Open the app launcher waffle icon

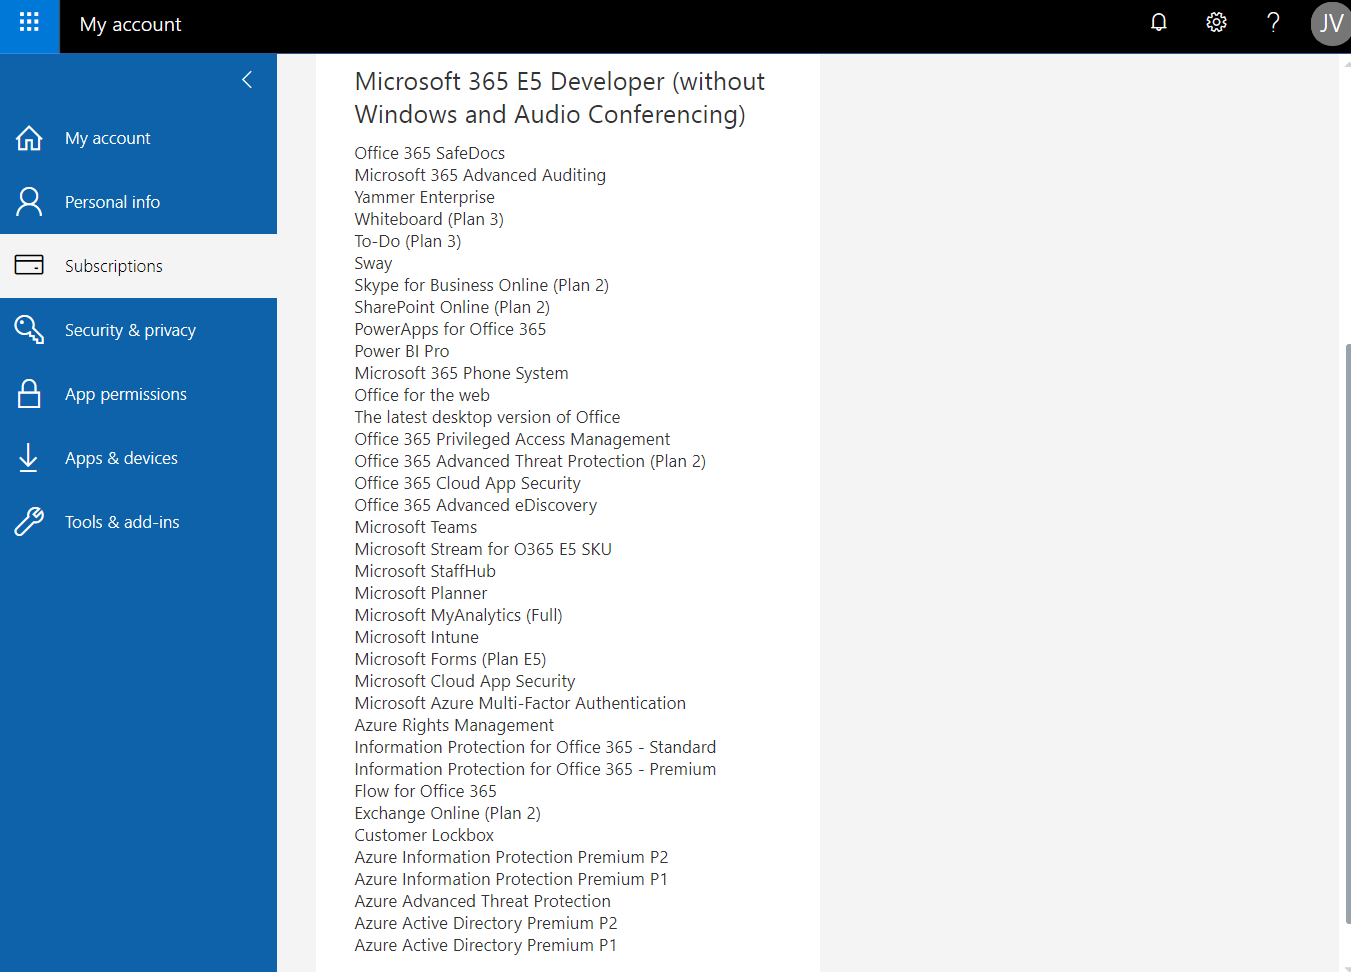29,23
